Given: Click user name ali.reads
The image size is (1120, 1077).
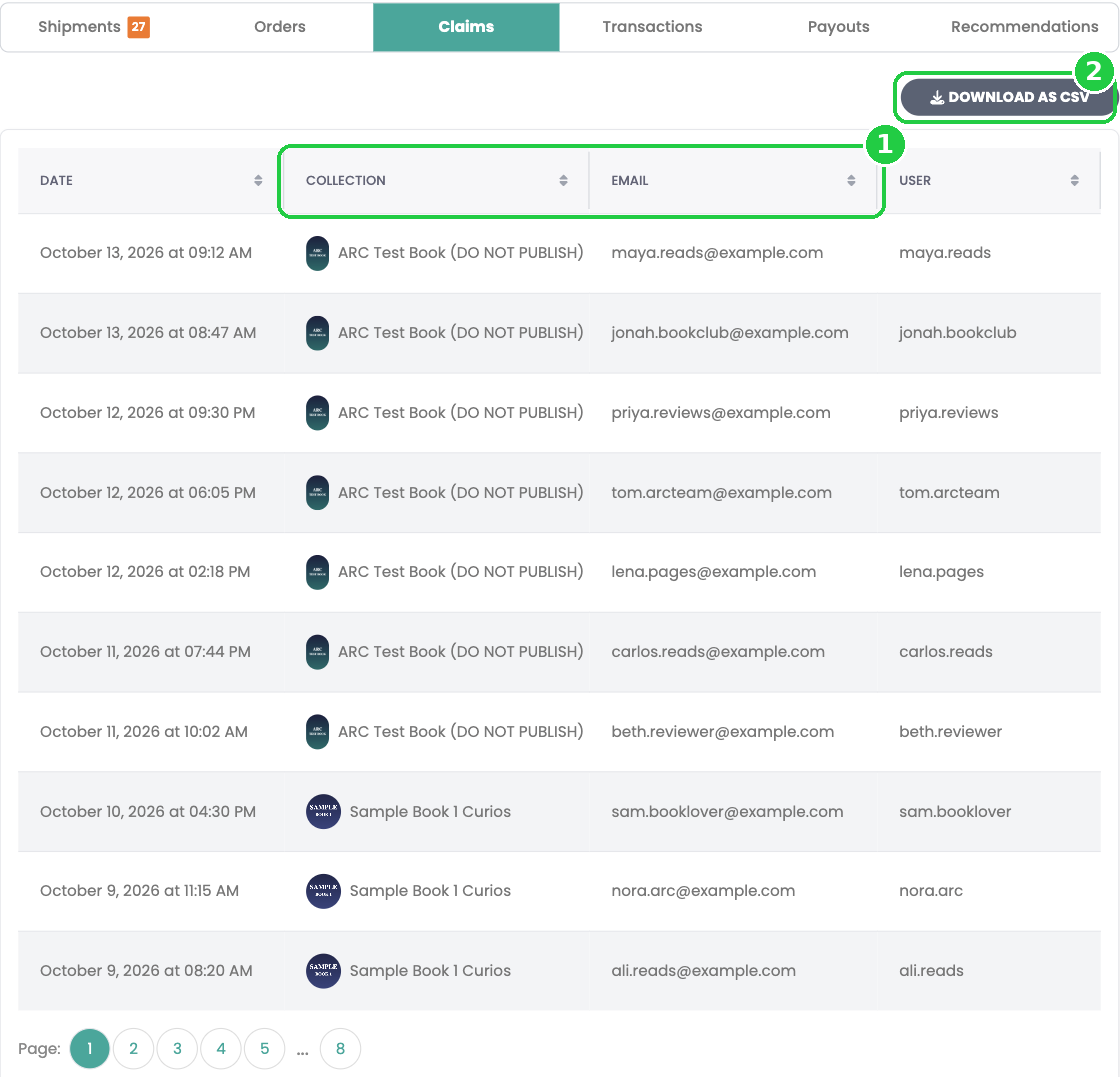Looking at the screenshot, I should coord(931,971).
